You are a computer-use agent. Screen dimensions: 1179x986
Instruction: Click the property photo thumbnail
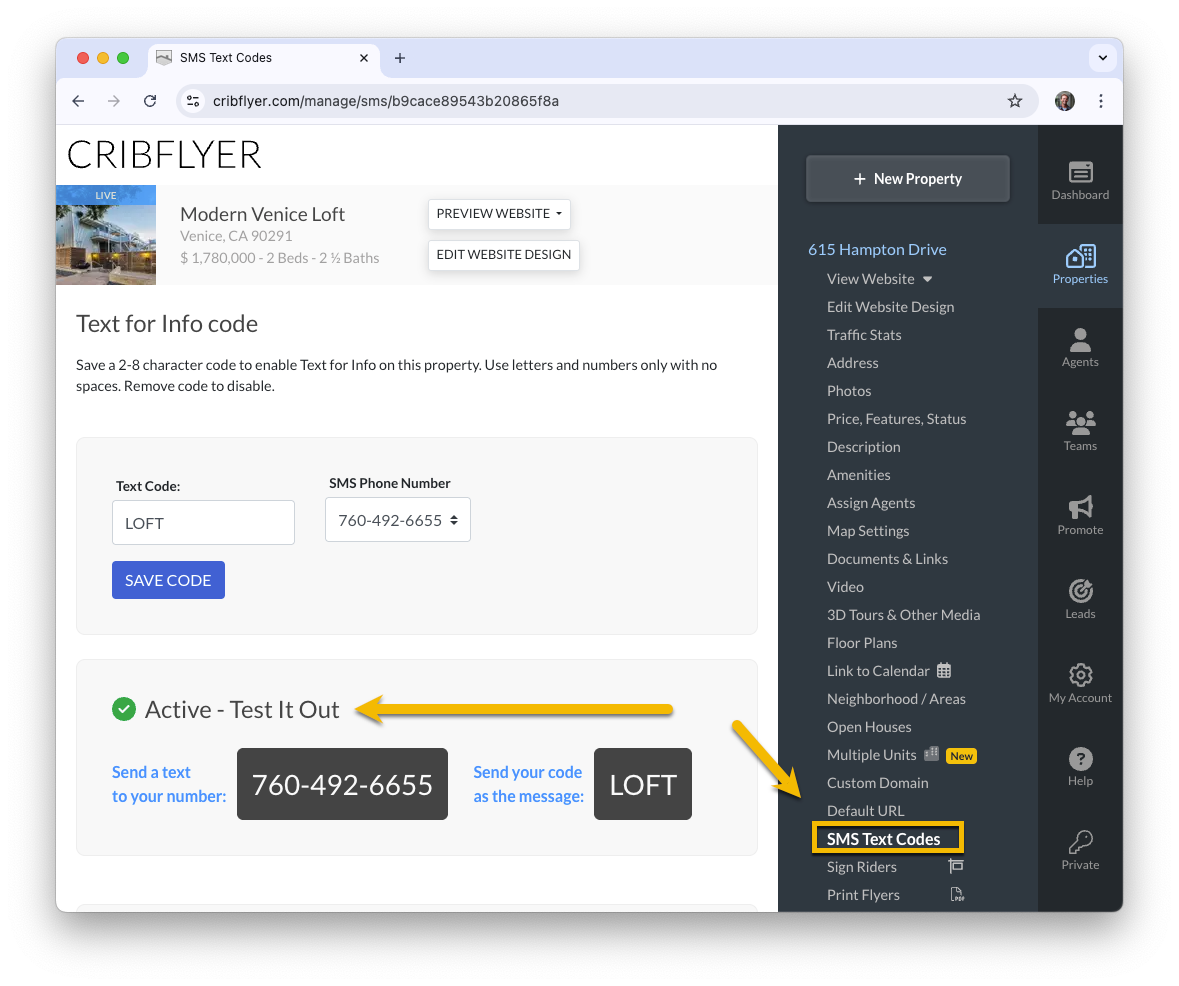[x=106, y=235]
